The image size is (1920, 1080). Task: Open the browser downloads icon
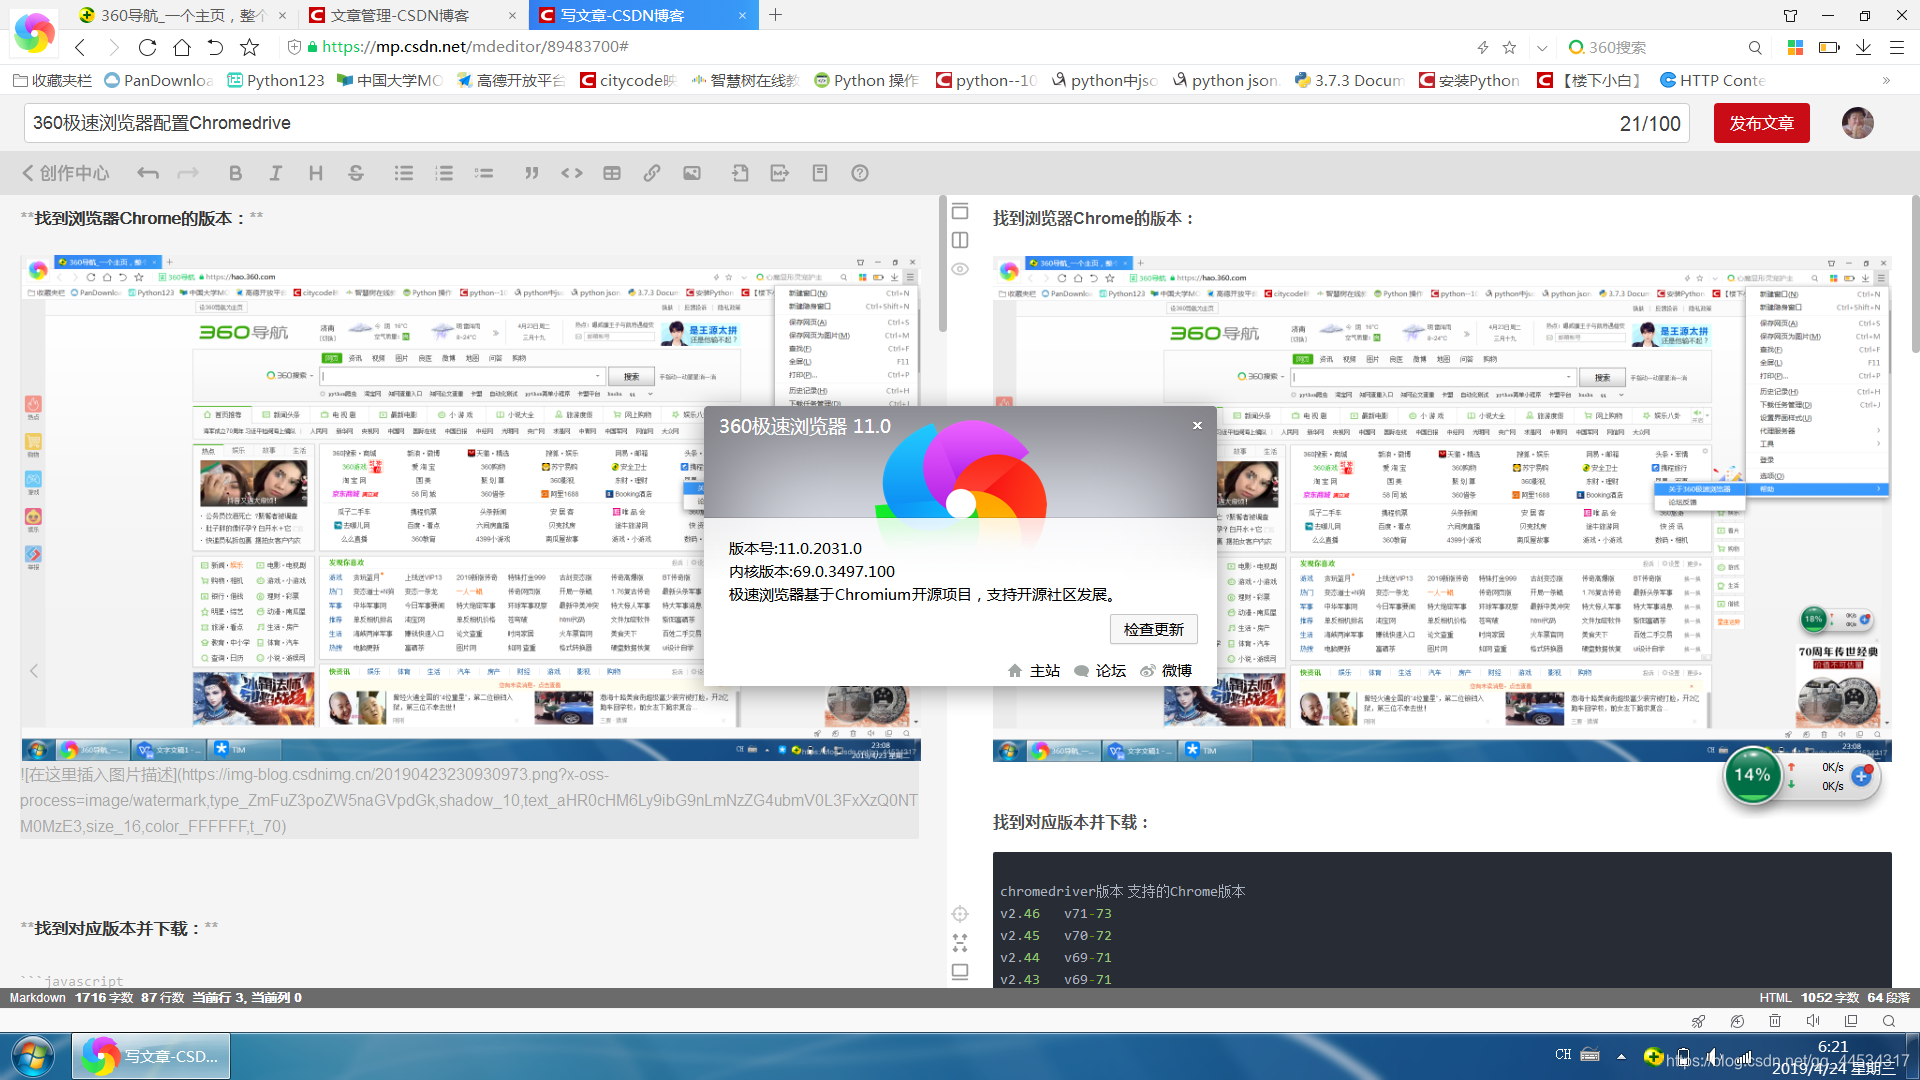(x=1863, y=47)
